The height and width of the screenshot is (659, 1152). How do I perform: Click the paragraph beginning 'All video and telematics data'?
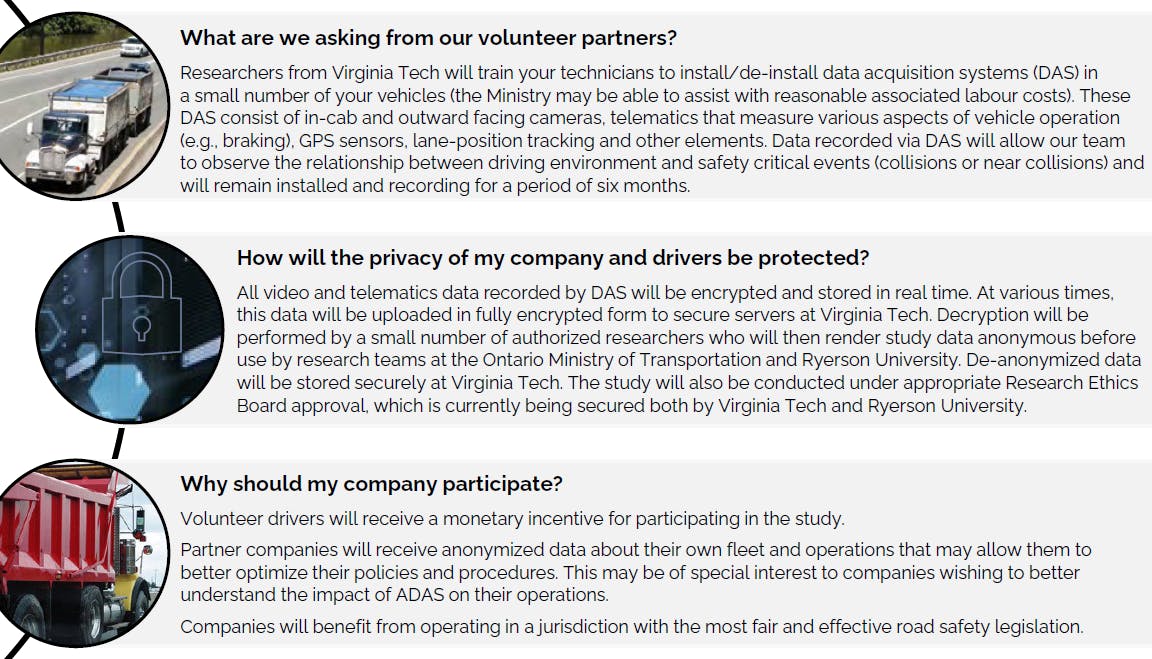[688, 349]
